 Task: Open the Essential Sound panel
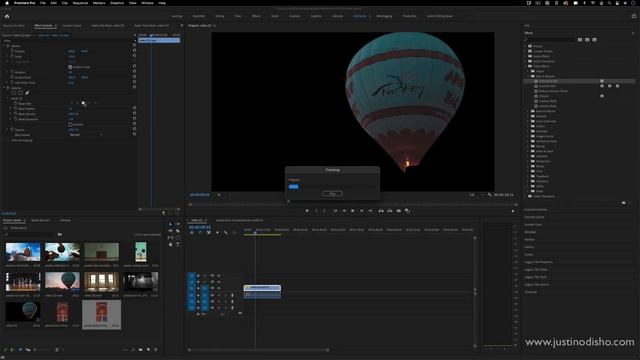534,217
